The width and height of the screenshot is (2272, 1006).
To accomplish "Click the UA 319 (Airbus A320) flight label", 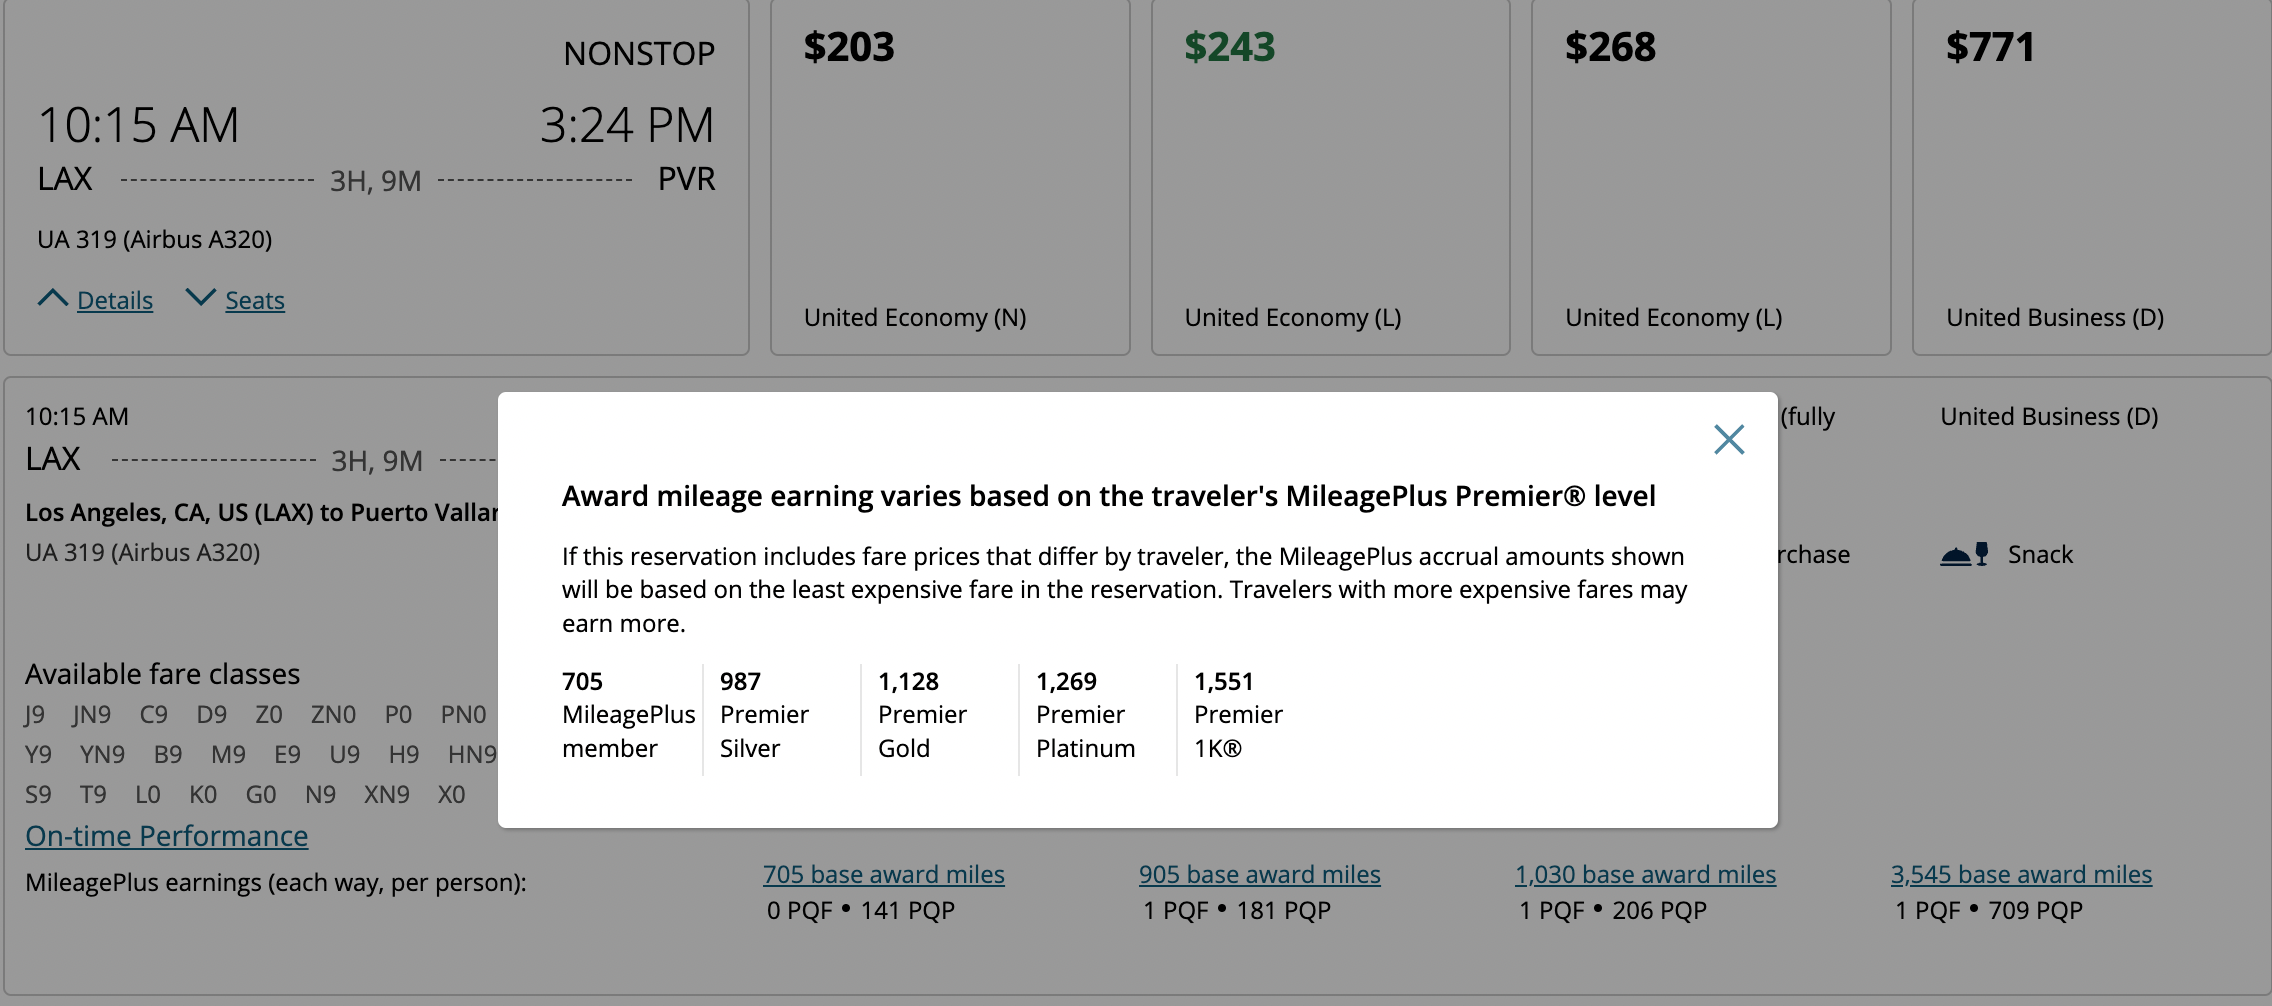I will click(155, 239).
